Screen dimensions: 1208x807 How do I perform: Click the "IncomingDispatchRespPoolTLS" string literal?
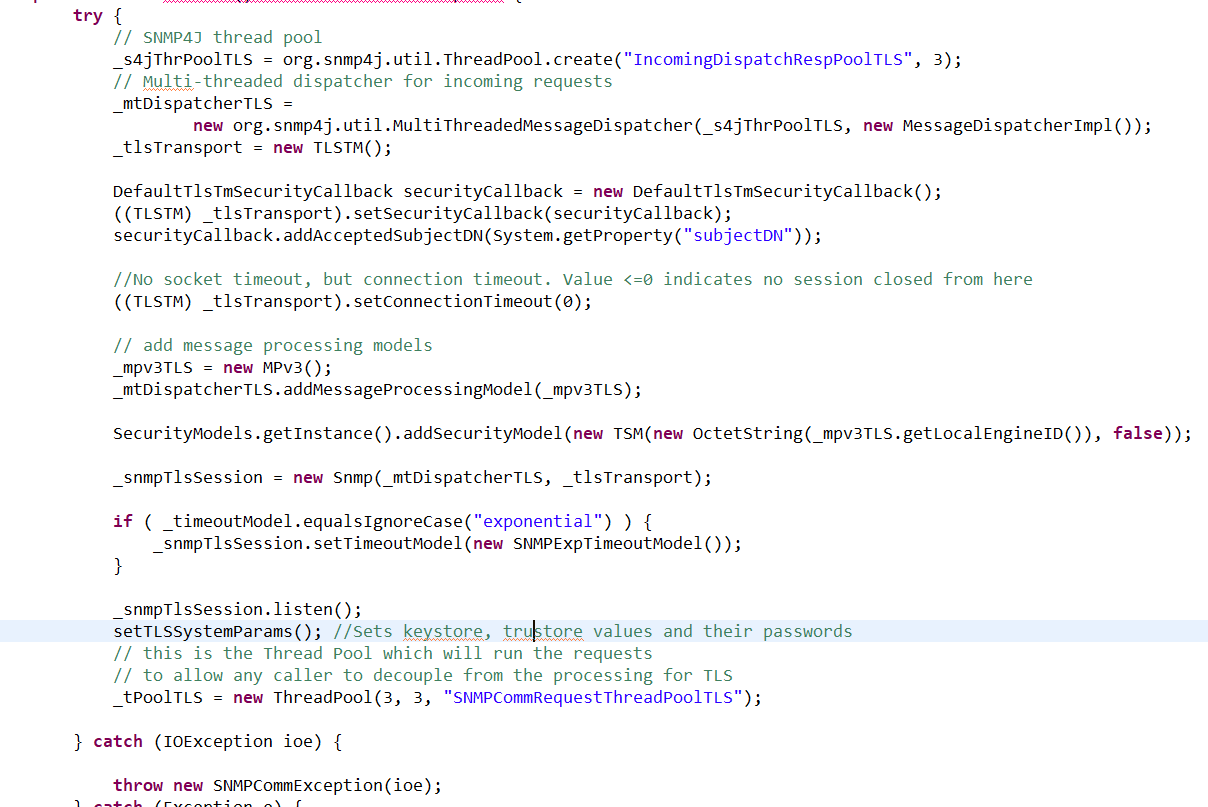(x=768, y=59)
